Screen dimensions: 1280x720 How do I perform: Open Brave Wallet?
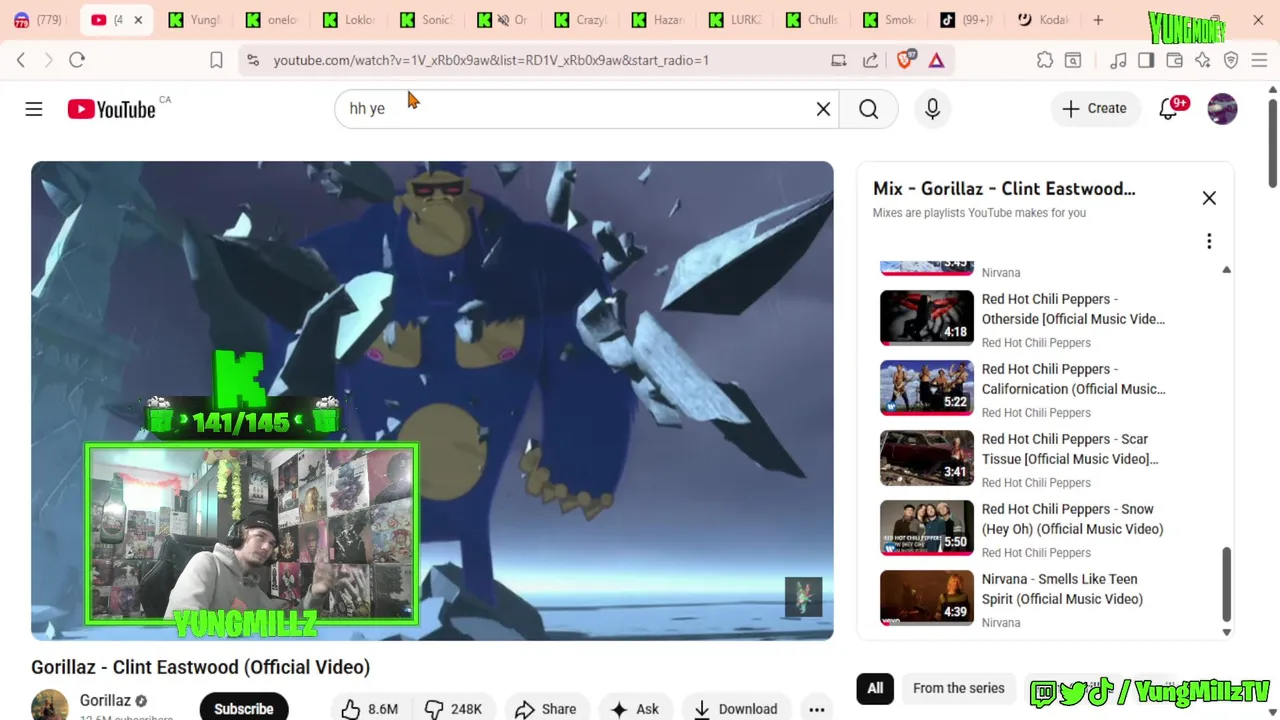(x=1174, y=60)
